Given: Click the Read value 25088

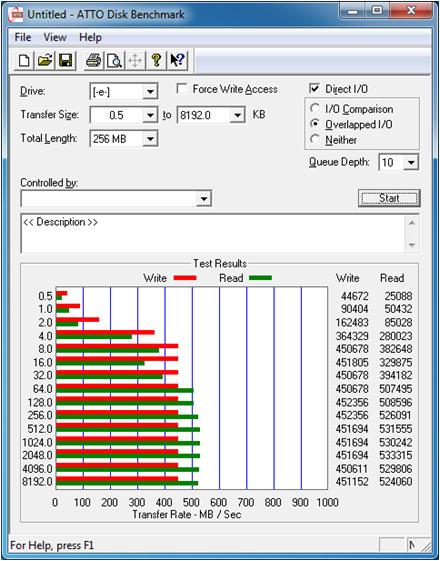Looking at the screenshot, I should 399,296.
